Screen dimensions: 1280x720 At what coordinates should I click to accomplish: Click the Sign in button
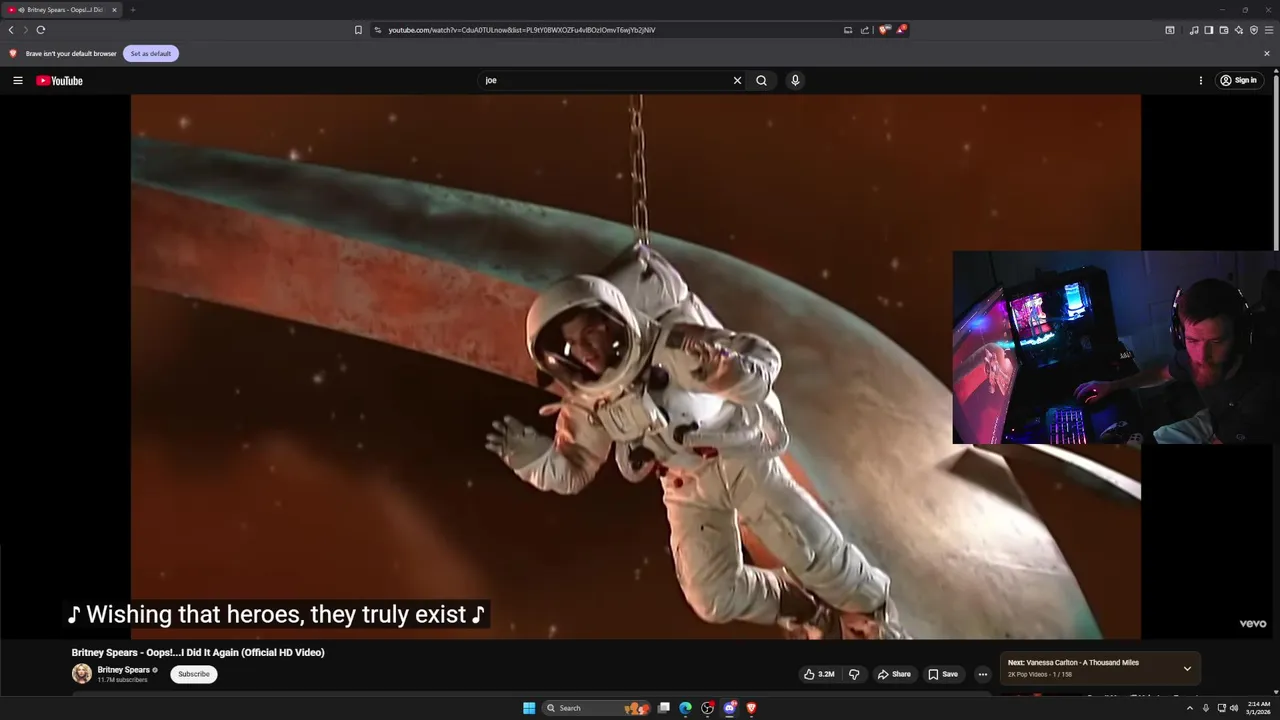(x=1238, y=80)
